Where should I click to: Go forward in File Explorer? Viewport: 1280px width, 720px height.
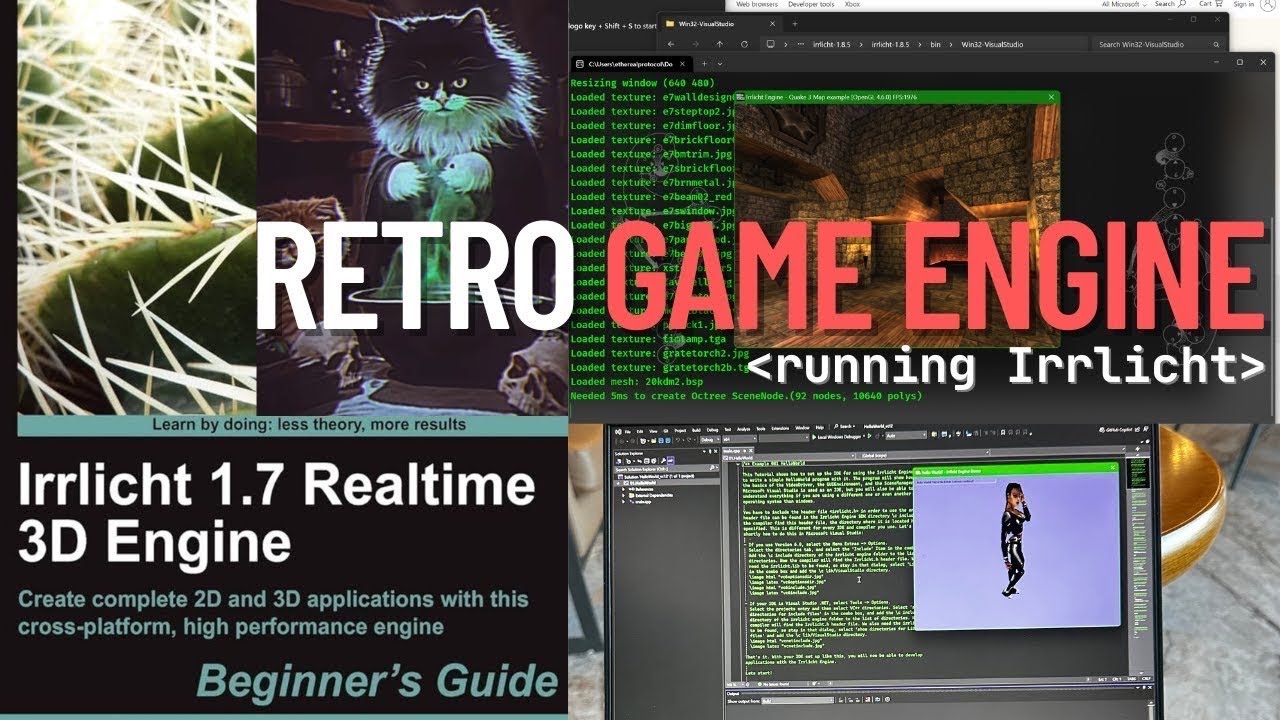[x=695, y=44]
